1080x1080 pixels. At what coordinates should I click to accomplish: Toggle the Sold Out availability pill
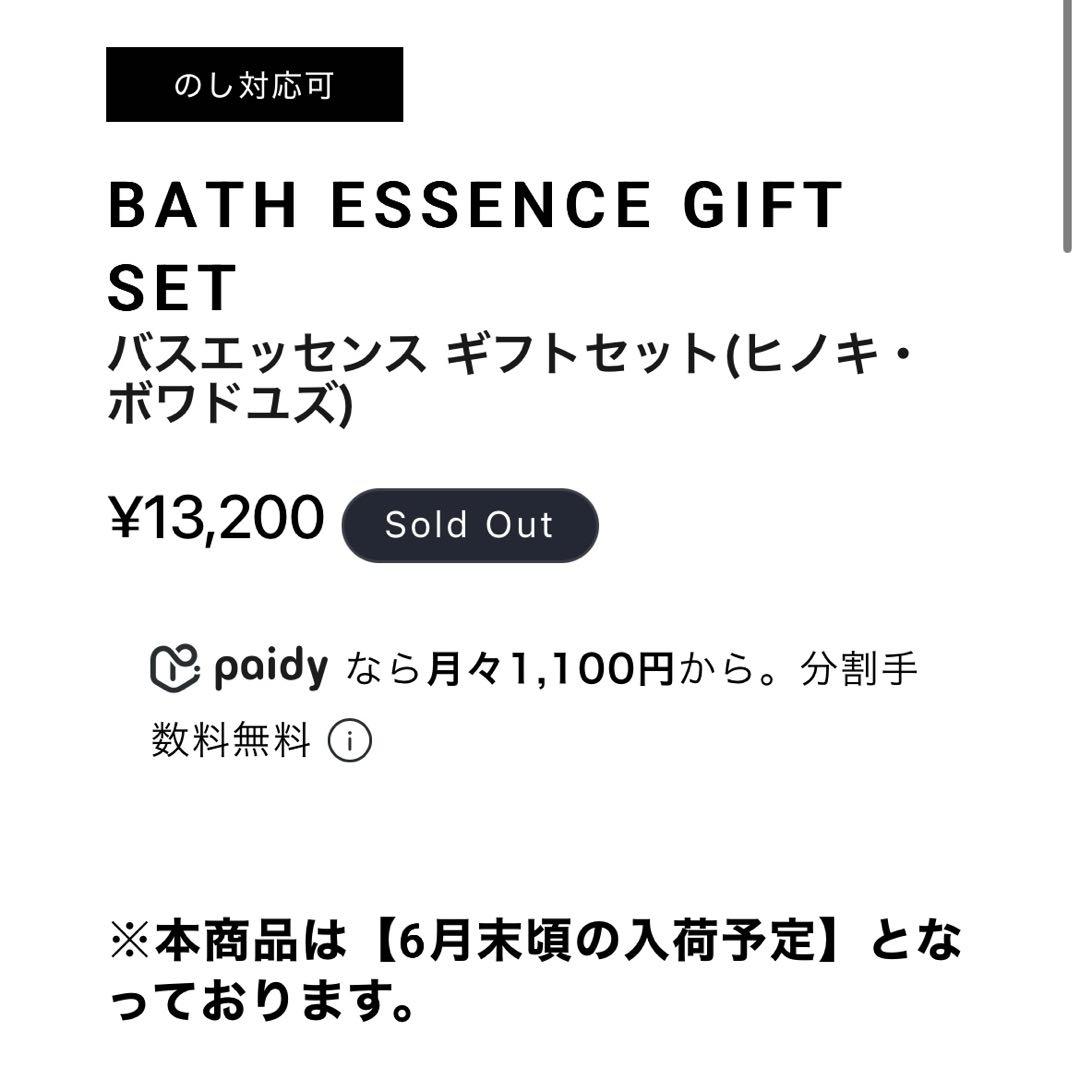(x=470, y=524)
